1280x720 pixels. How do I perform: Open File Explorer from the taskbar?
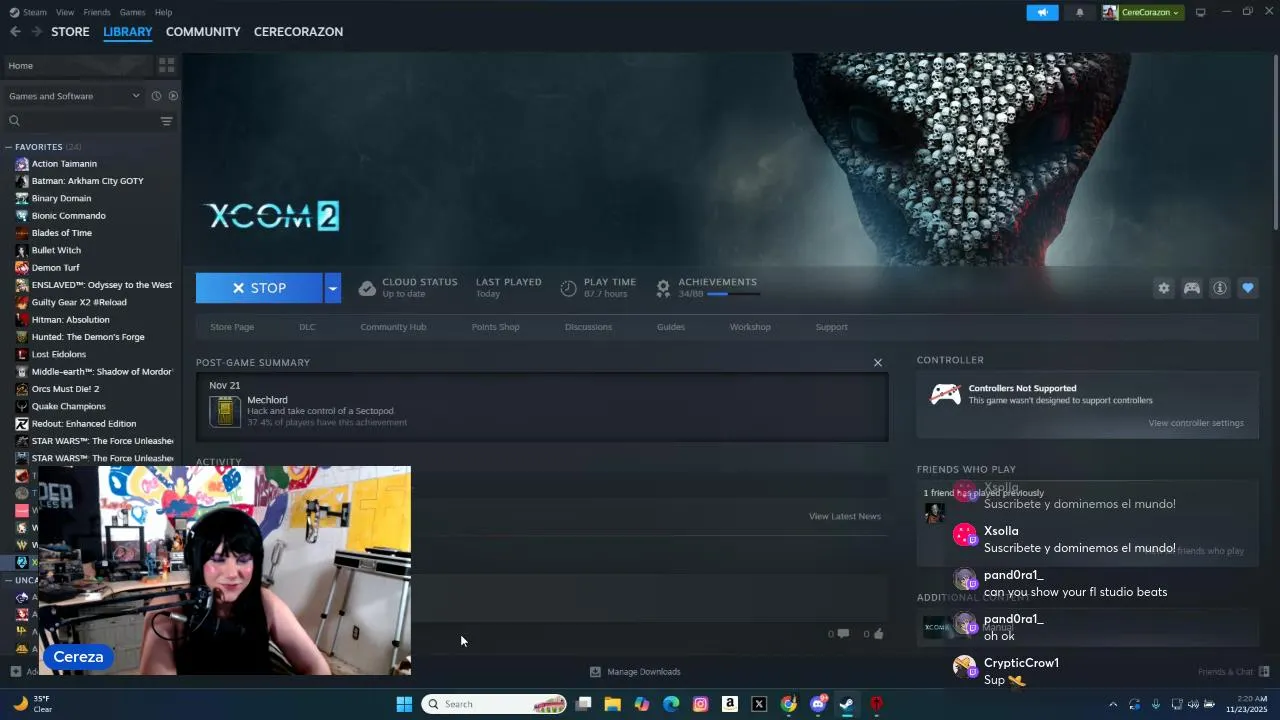tap(613, 704)
